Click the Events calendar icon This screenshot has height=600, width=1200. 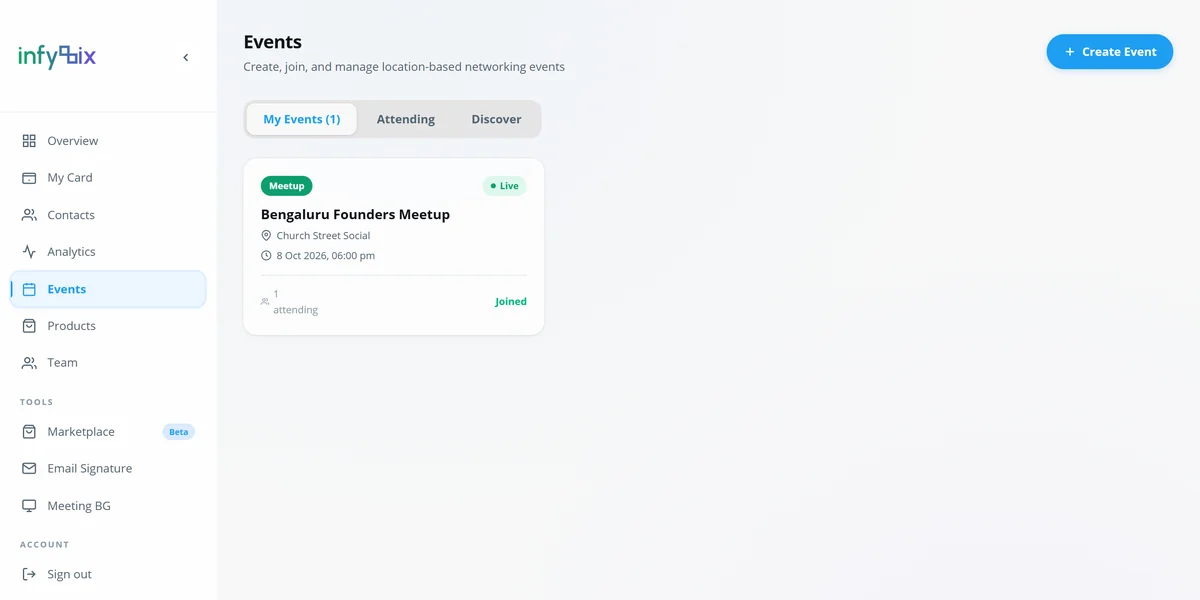[29, 289]
